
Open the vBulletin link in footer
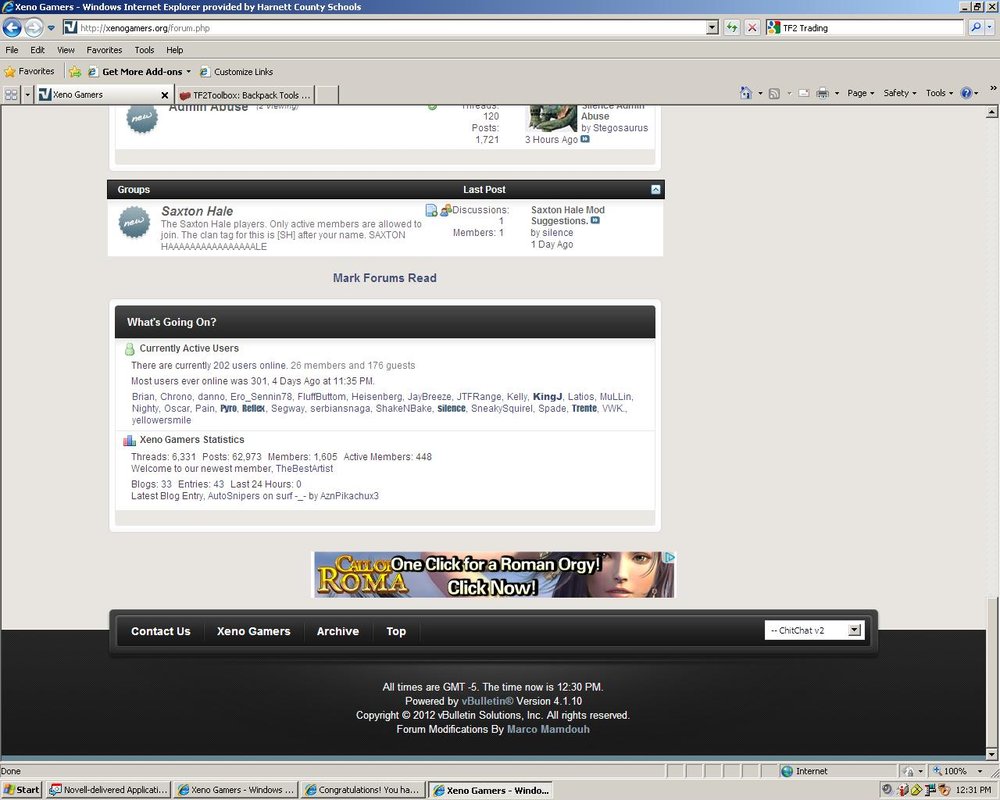[x=487, y=701]
